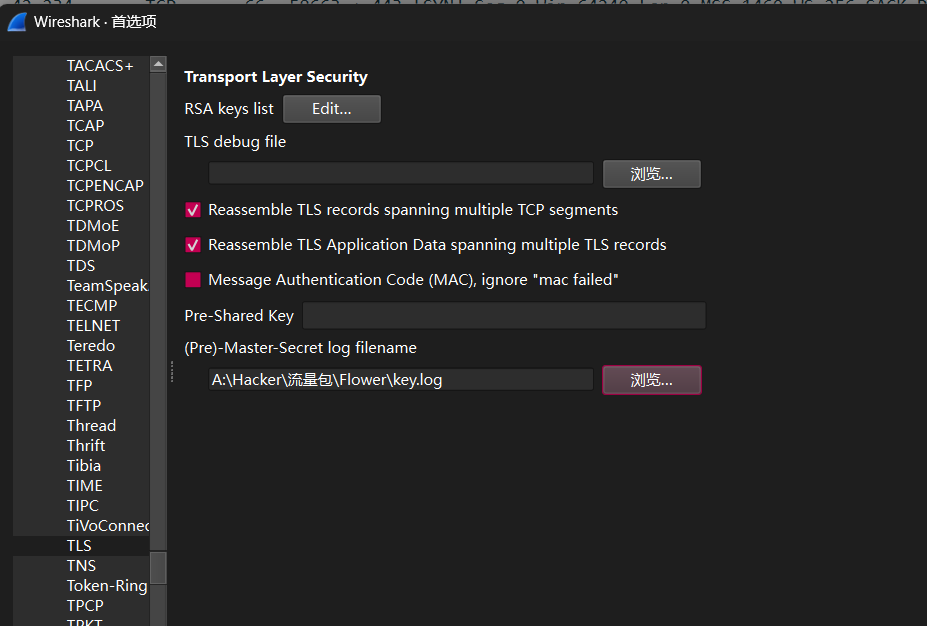Click the Wireshark shark fin title icon
This screenshot has height=626, width=927.
[17, 22]
